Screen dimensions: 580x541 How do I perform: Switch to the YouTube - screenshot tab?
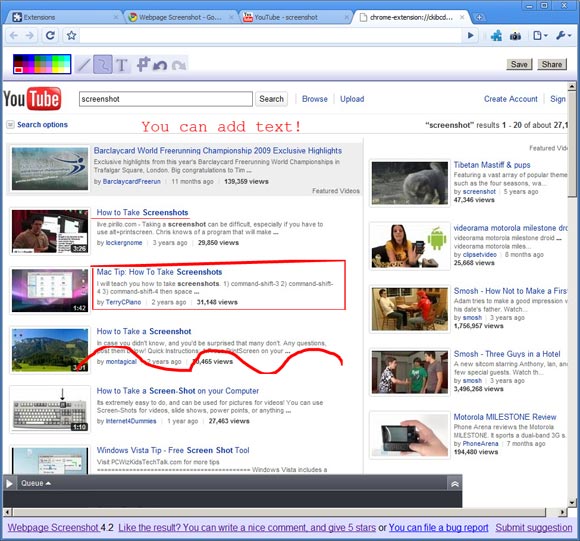point(295,17)
